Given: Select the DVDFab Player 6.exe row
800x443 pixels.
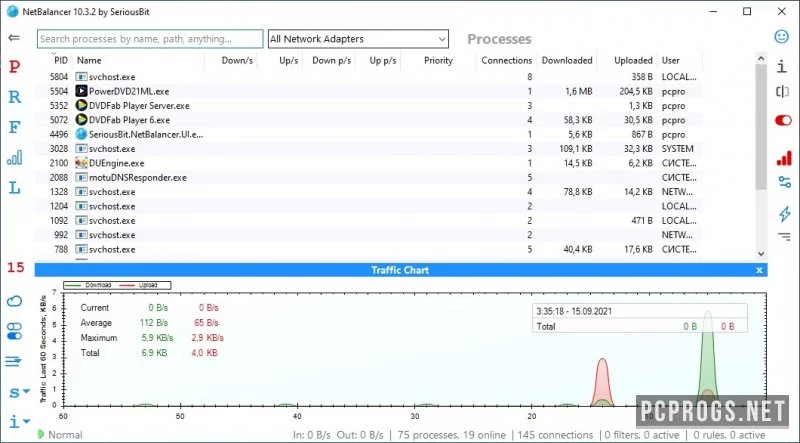Looking at the screenshot, I should tap(368, 120).
